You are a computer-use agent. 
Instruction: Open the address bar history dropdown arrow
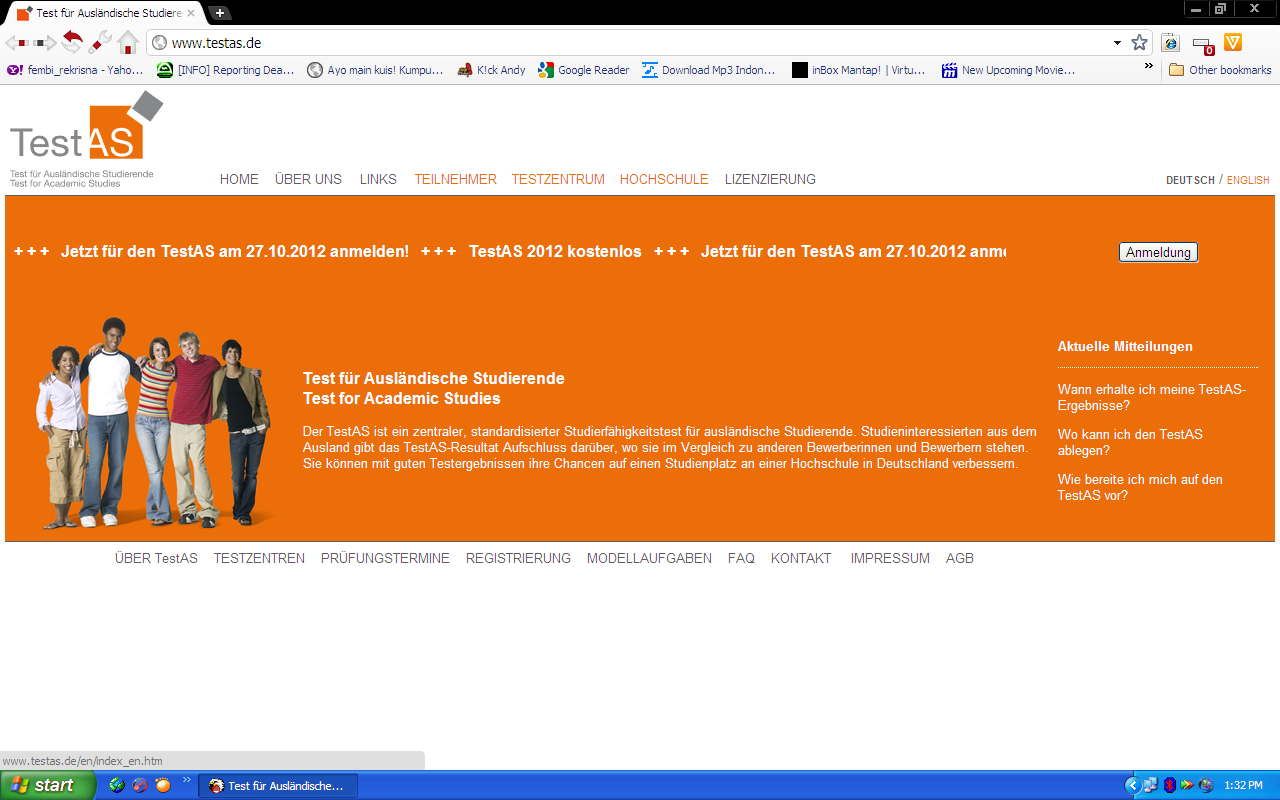(x=1117, y=44)
